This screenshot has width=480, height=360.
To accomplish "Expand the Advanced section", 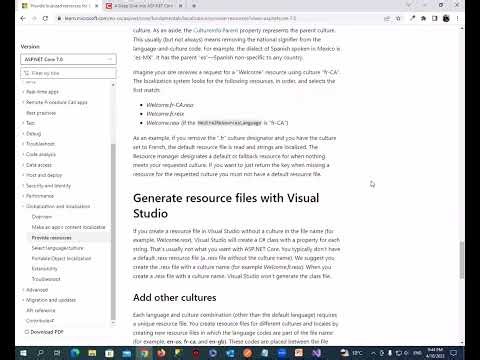I will (37, 290).
